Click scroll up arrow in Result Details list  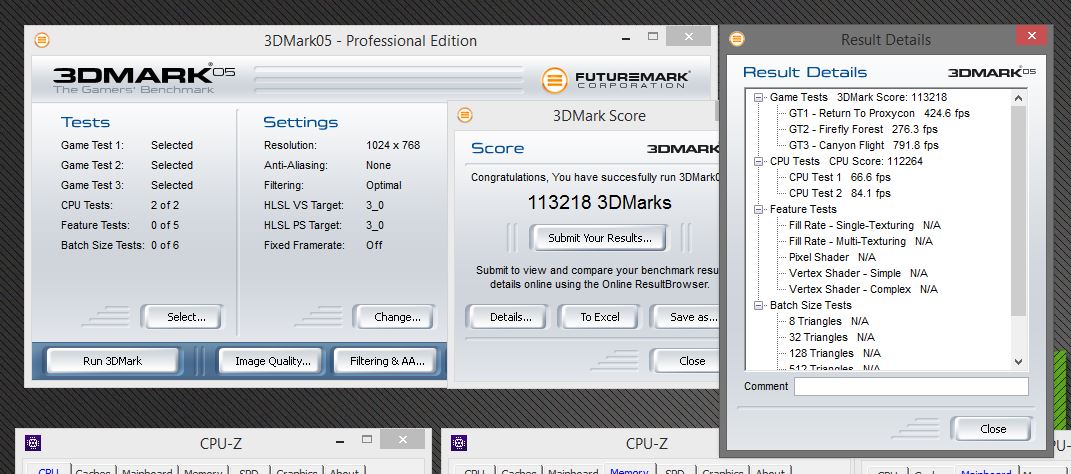(x=1018, y=98)
